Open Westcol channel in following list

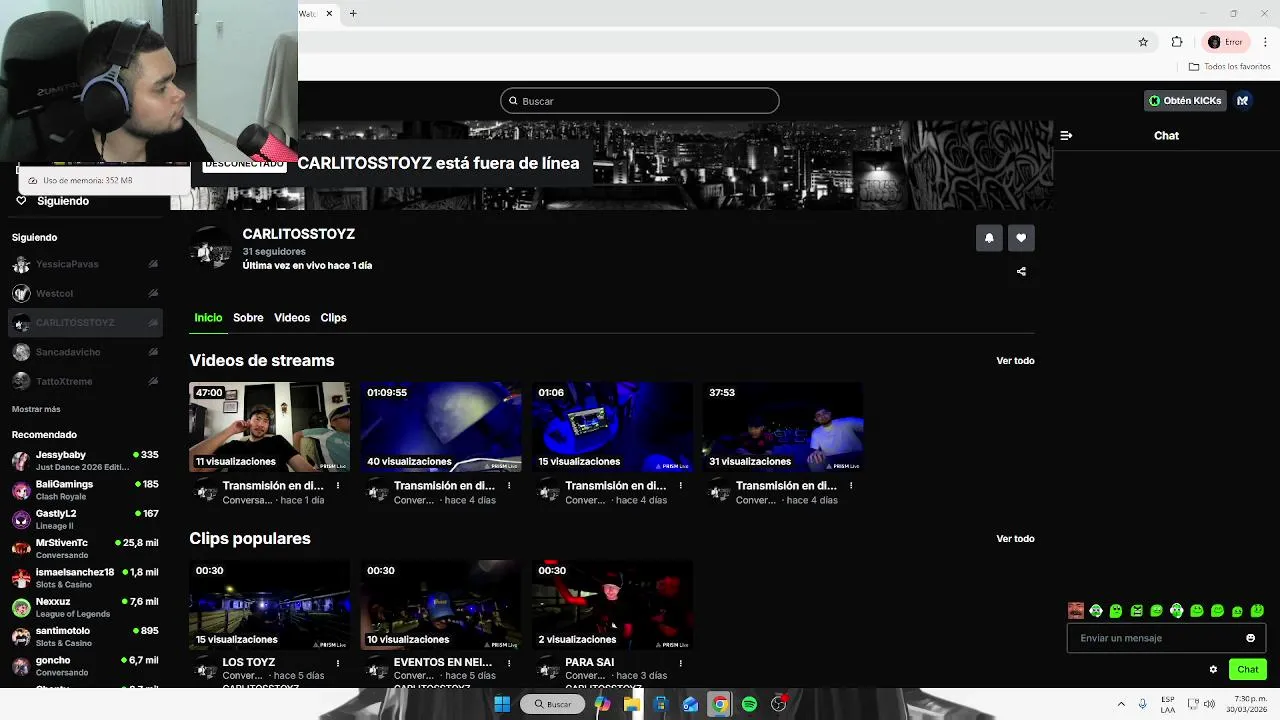pos(85,294)
